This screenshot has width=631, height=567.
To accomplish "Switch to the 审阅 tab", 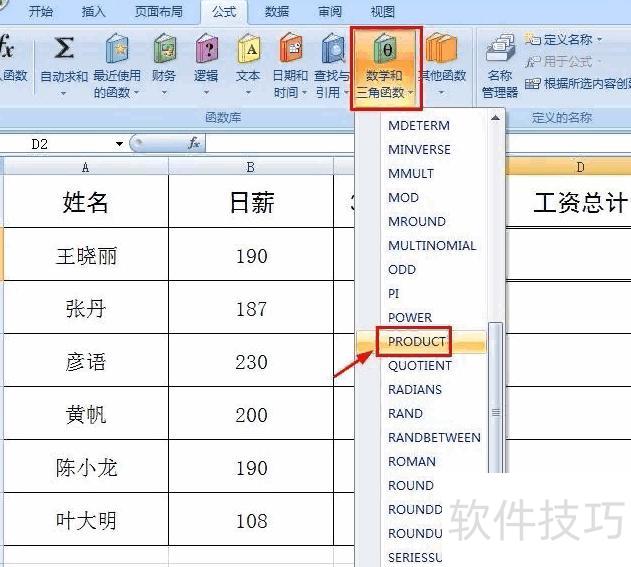I will point(330,11).
